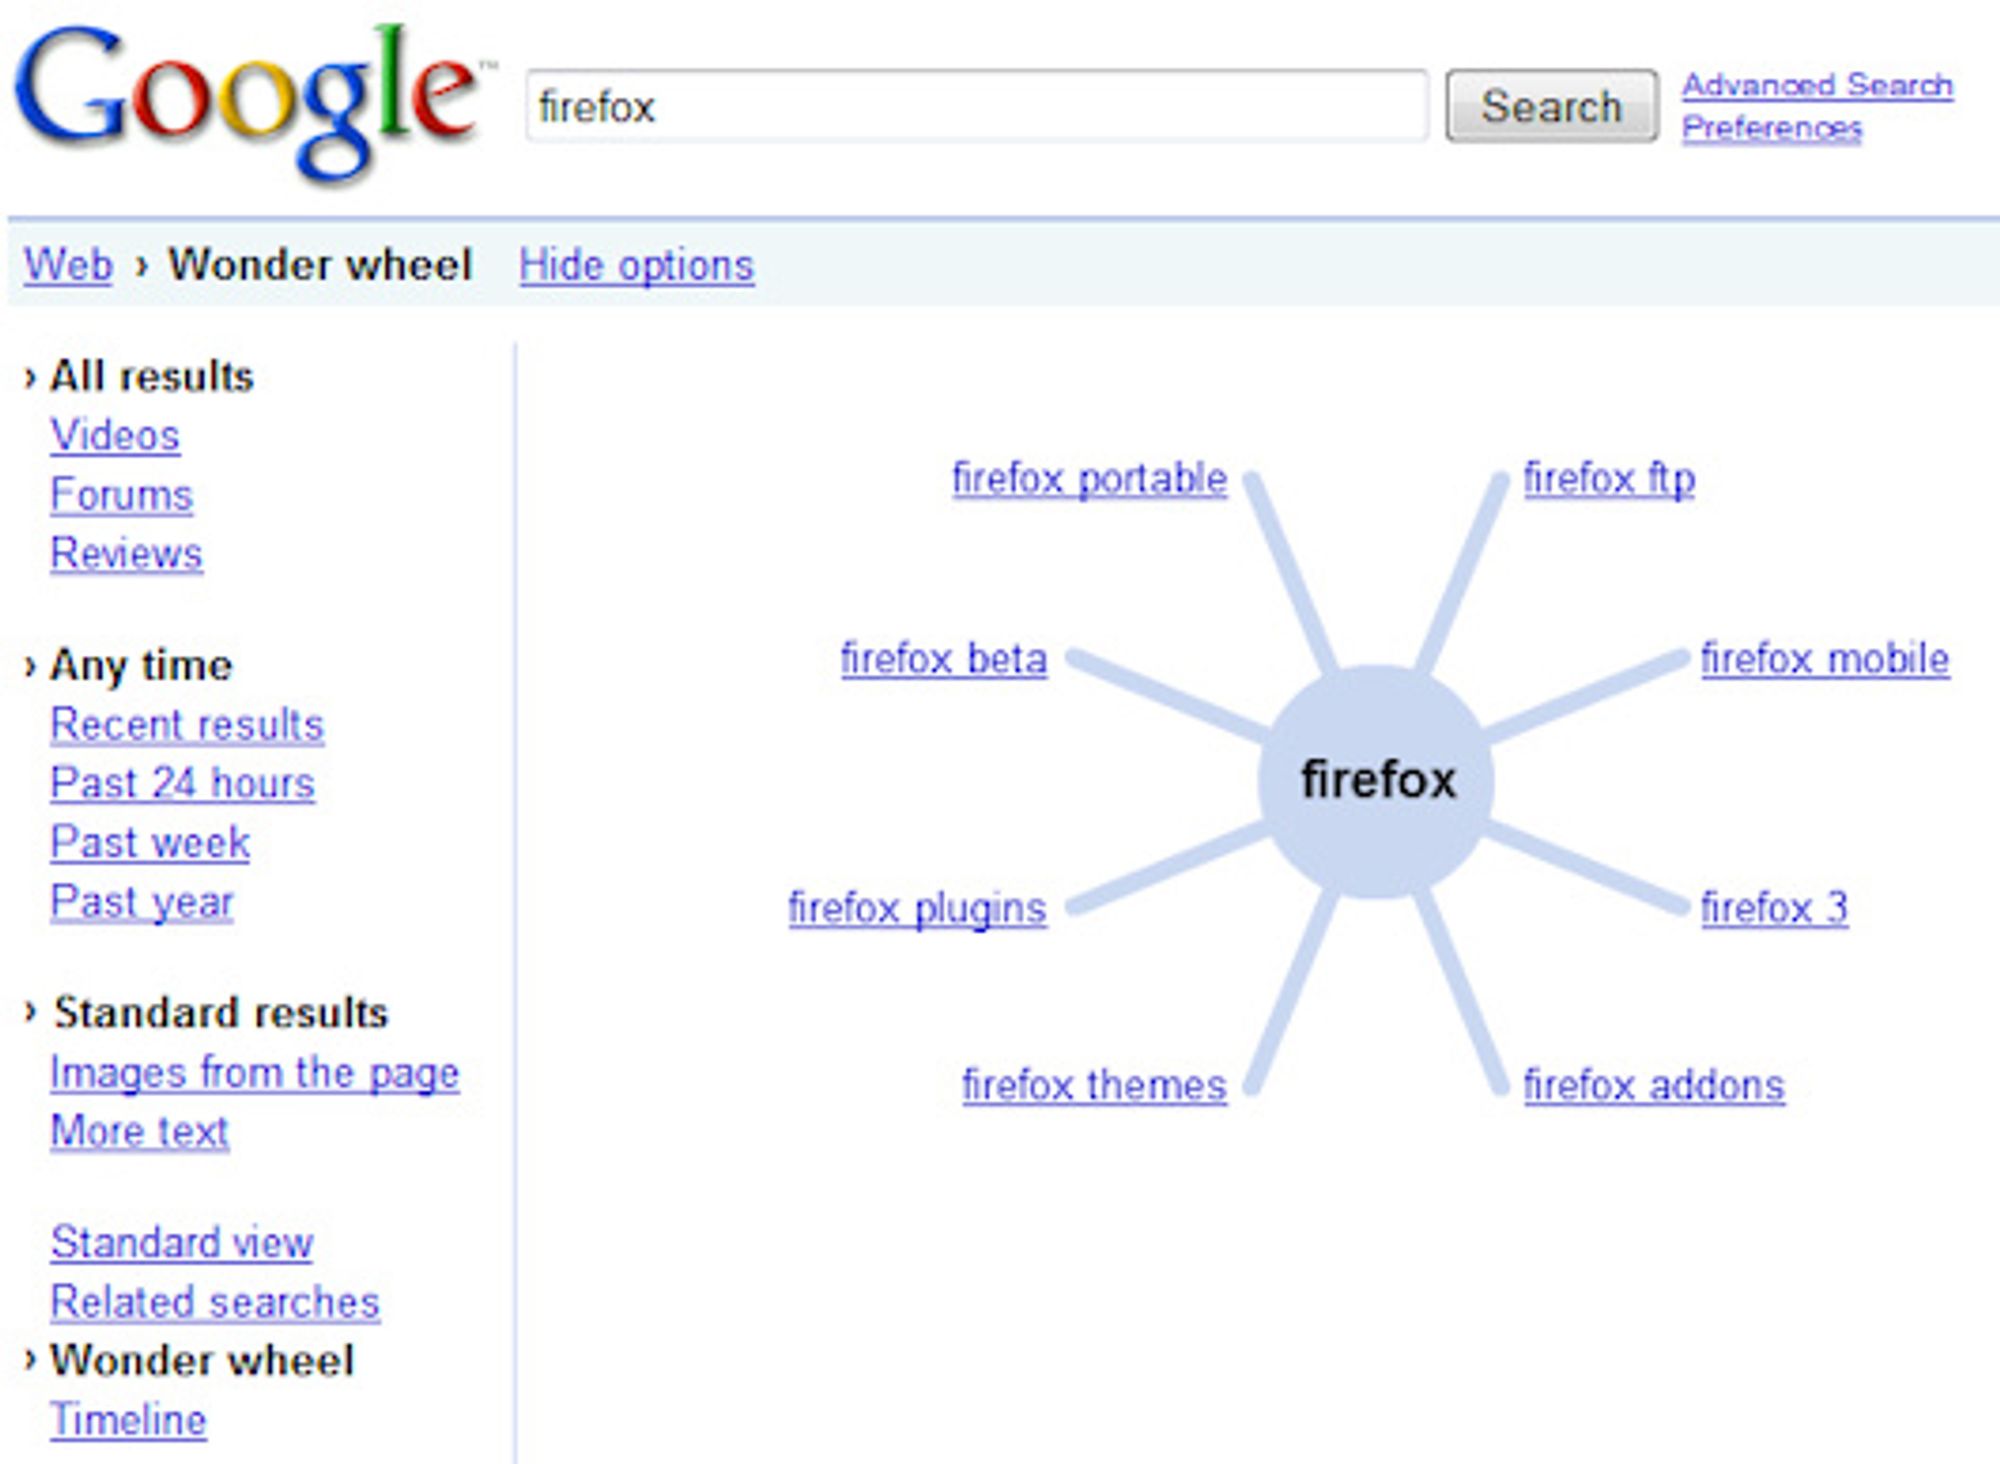Open Related searches view
Viewport: 2000px width, 1464px height.
point(215,1302)
